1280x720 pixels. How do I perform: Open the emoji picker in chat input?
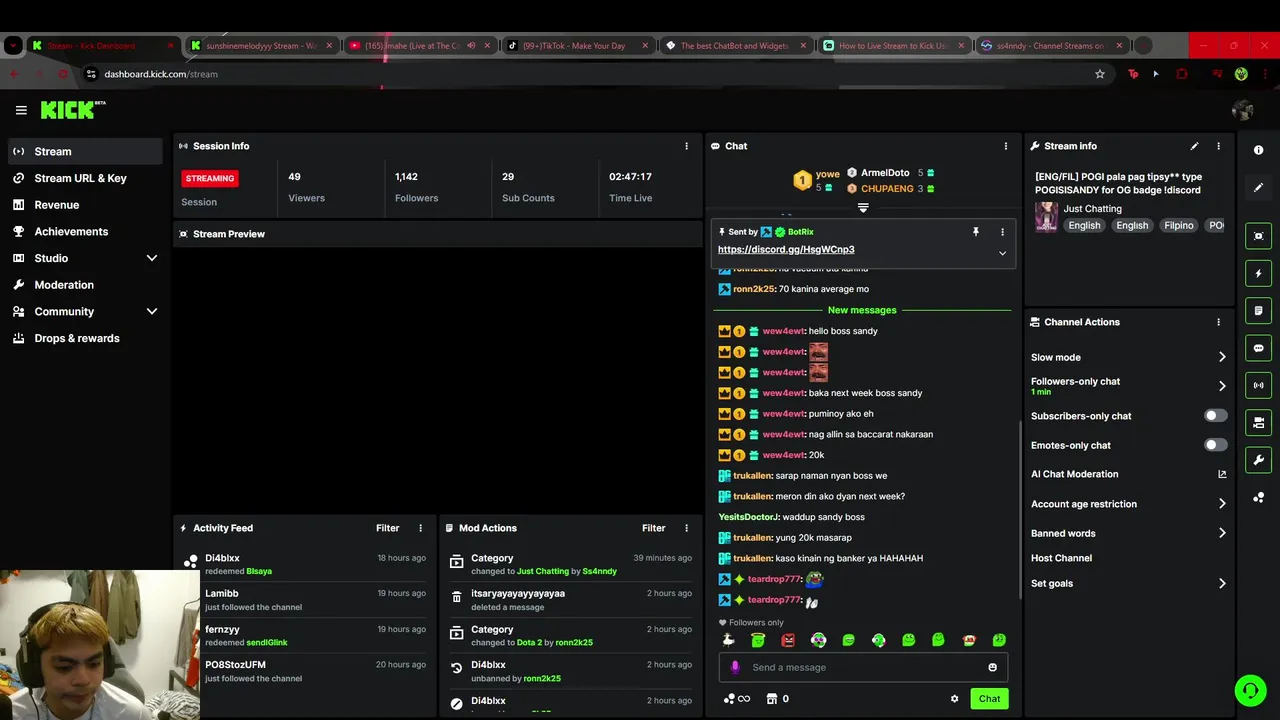[x=992, y=667]
